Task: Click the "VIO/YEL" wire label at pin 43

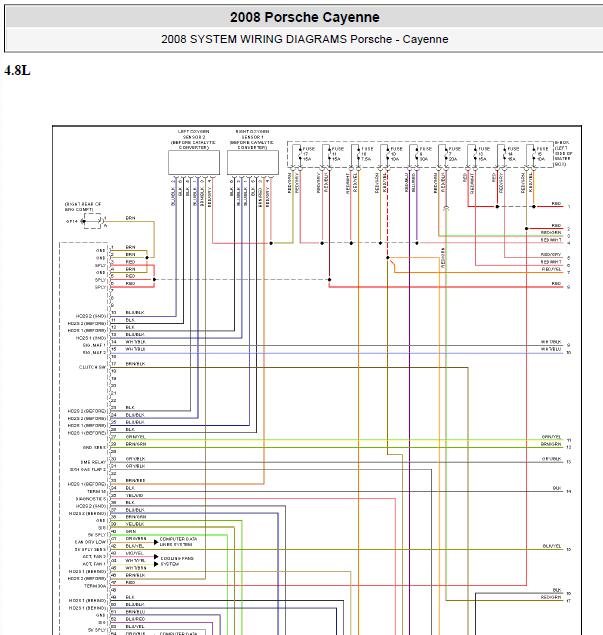Action: pyautogui.click(x=134, y=553)
